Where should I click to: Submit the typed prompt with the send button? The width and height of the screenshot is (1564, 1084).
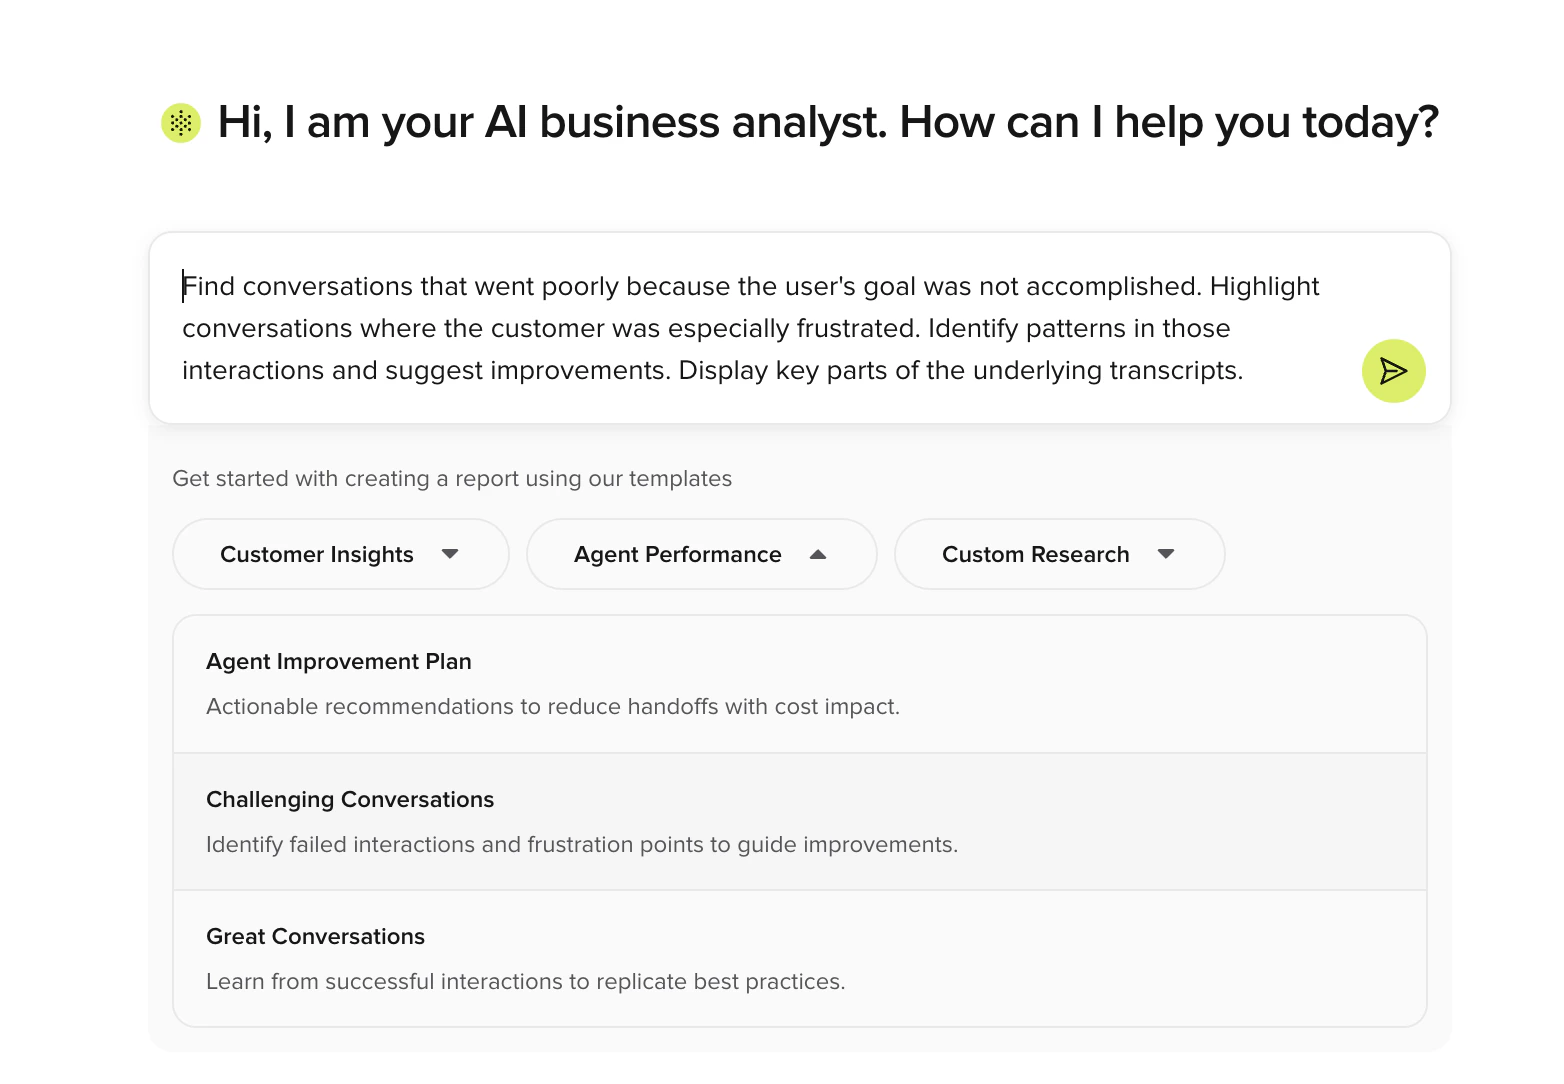1393,371
